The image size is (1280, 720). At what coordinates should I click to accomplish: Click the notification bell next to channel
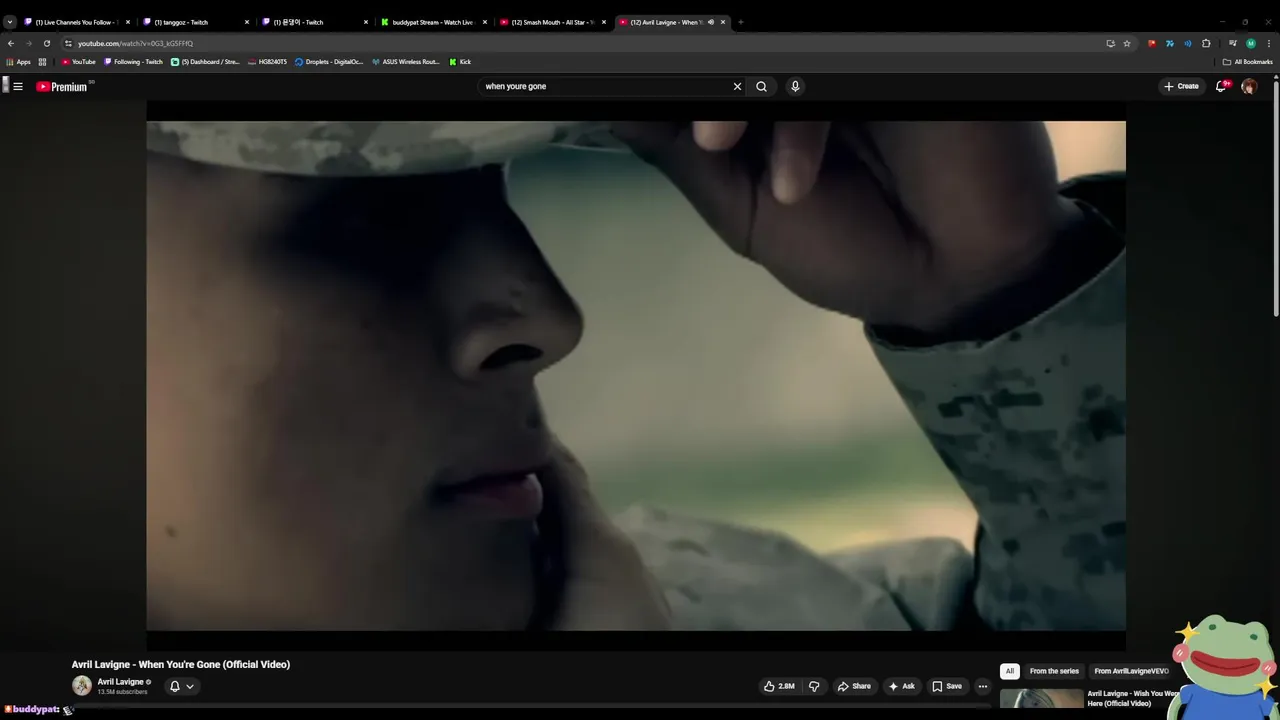pyautogui.click(x=174, y=686)
